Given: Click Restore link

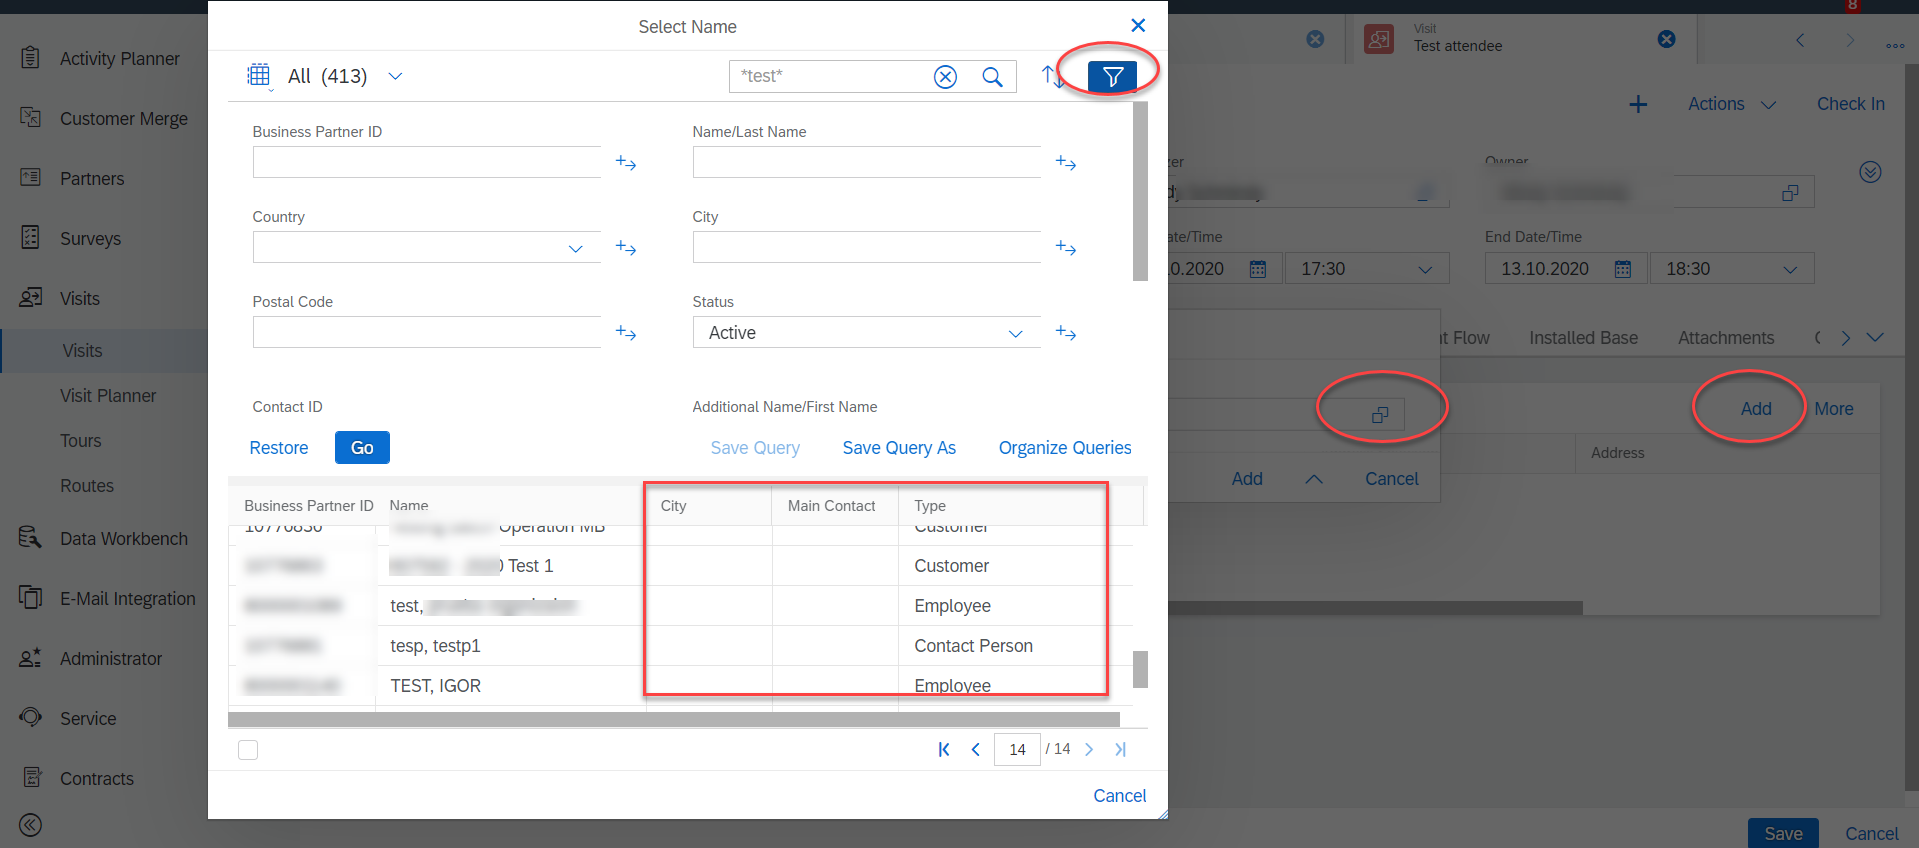Looking at the screenshot, I should (278, 448).
